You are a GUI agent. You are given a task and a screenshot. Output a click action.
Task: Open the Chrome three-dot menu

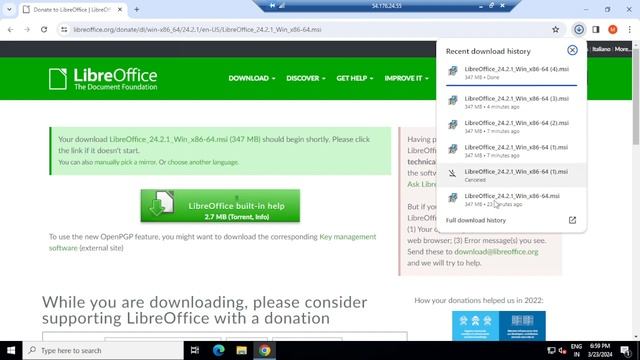click(629, 29)
